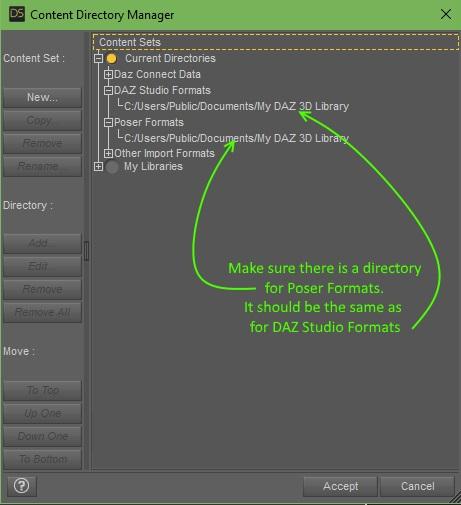Select the Current Directories radio indicator
Viewport: 461px width, 505px height.
click(112, 59)
